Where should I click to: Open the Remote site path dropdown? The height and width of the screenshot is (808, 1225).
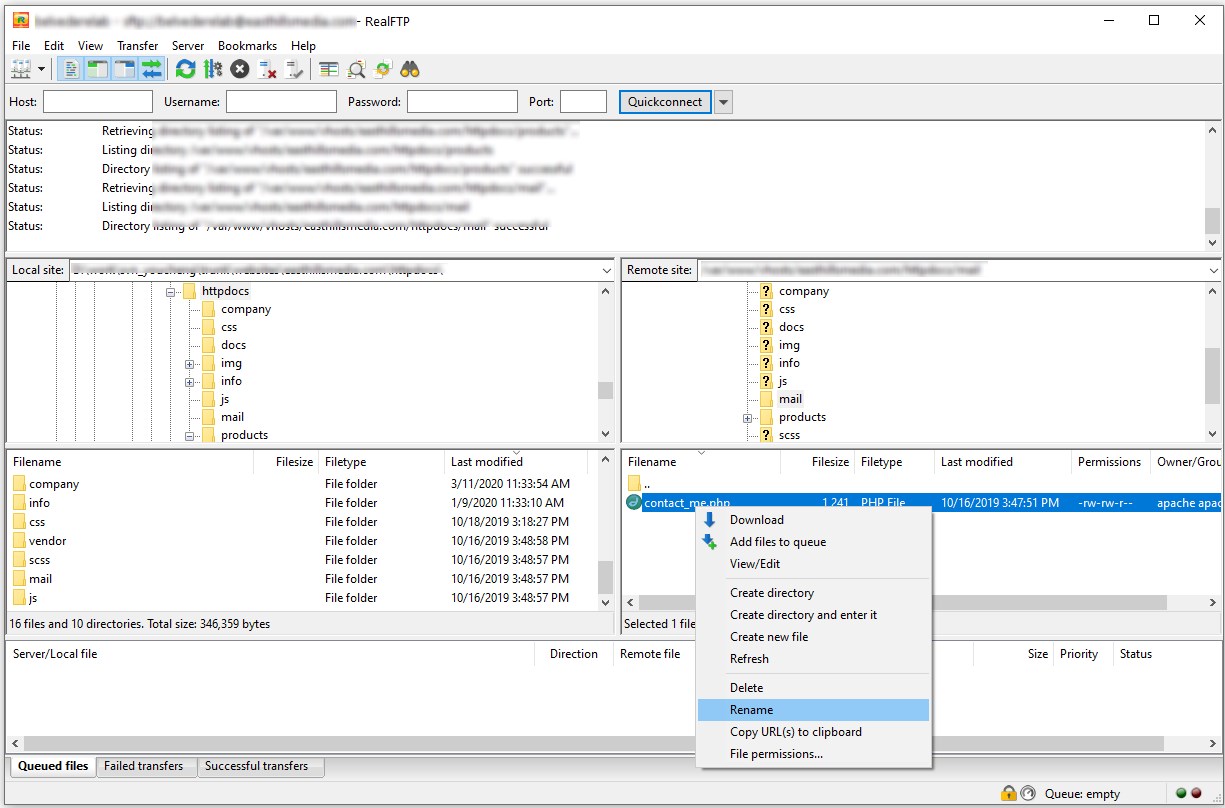click(x=1213, y=270)
